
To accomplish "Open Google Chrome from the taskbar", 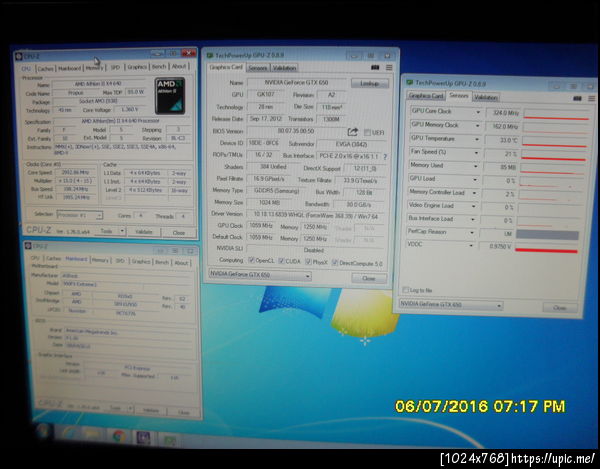I will [x=119, y=436].
